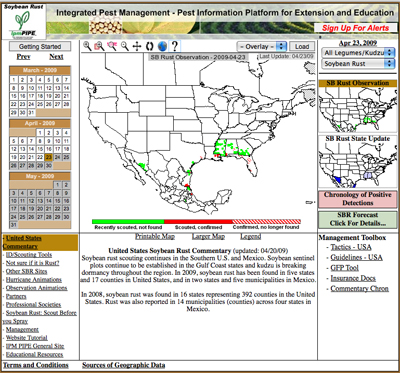Open the Legend link
Viewport: 400px width, 373px height.
[x=251, y=237]
